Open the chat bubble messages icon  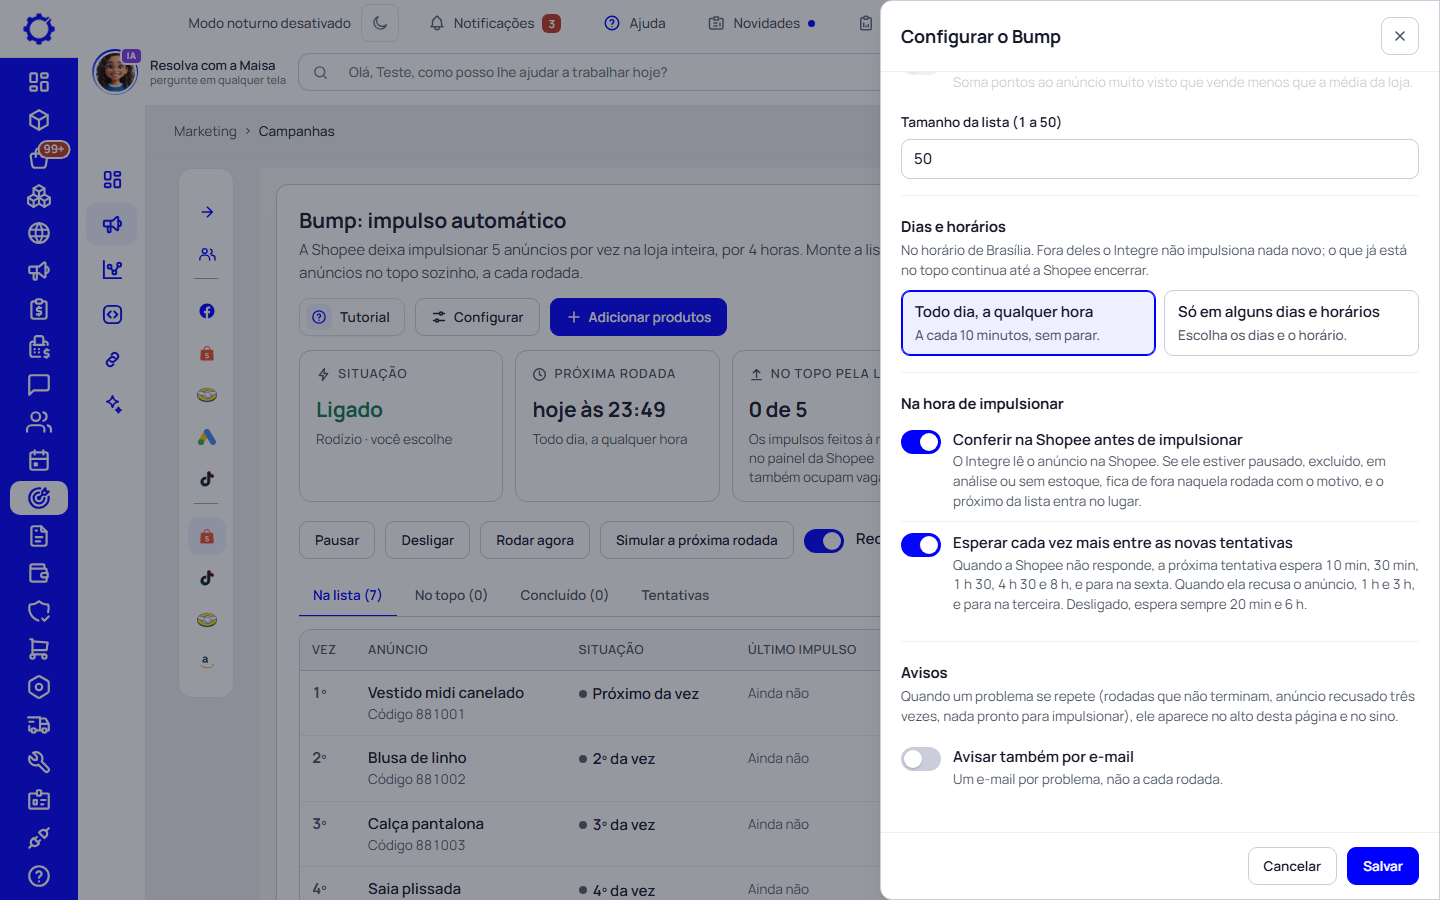pos(39,385)
